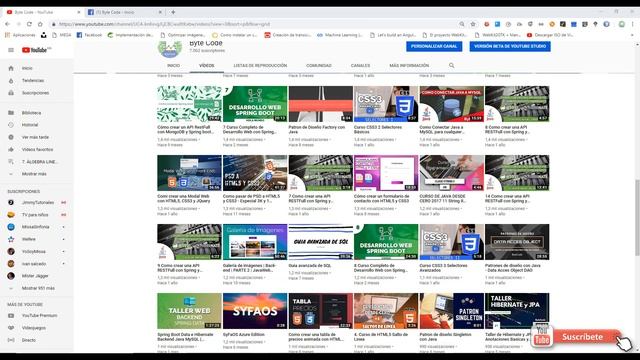640x360 pixels.
Task: Open the MEGA bookmark
Action: pyautogui.click(x=62, y=35)
